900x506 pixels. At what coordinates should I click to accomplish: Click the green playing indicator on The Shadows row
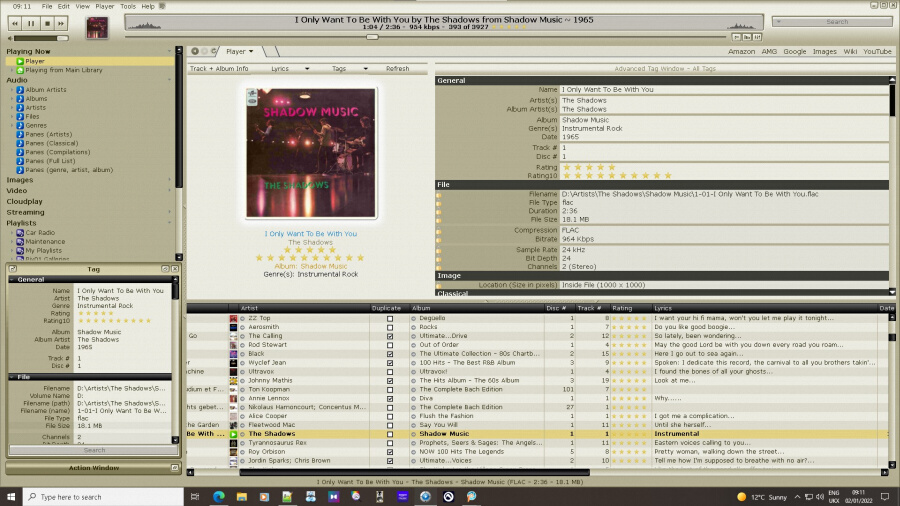click(x=234, y=434)
